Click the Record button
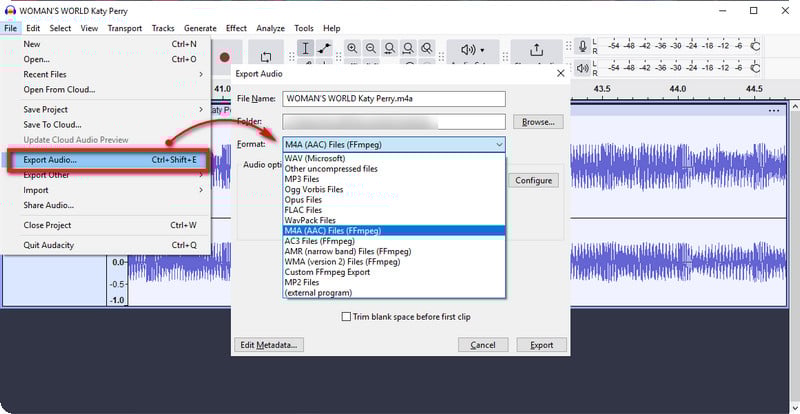This screenshot has height=414, width=800. coord(225,57)
